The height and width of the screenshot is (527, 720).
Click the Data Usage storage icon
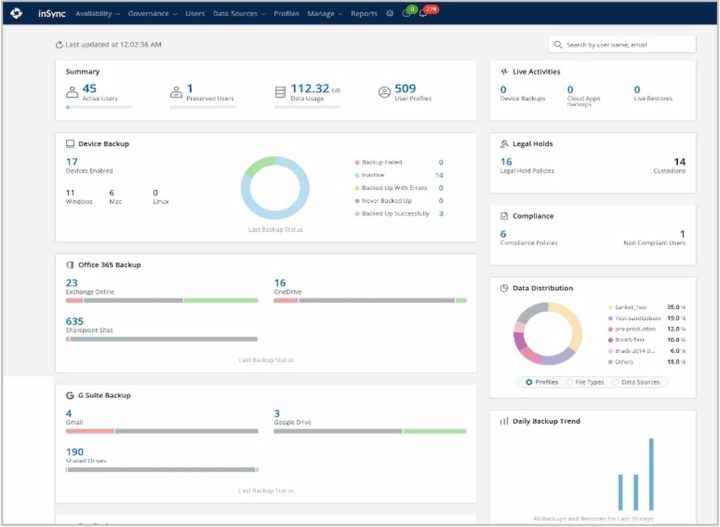coord(280,92)
